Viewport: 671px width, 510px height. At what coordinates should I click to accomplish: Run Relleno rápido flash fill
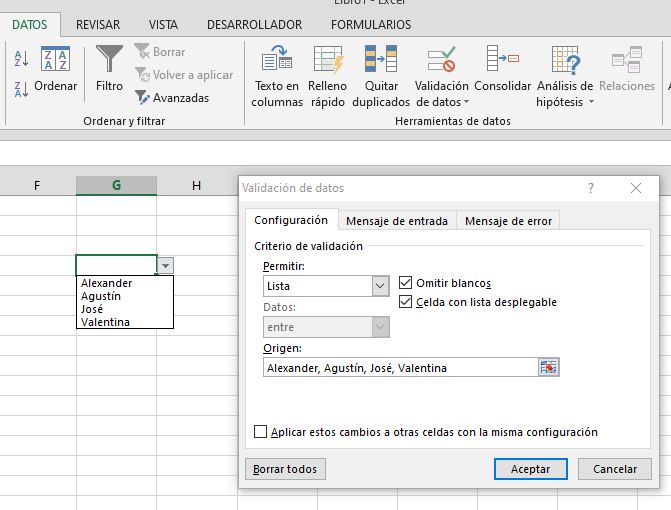point(328,77)
